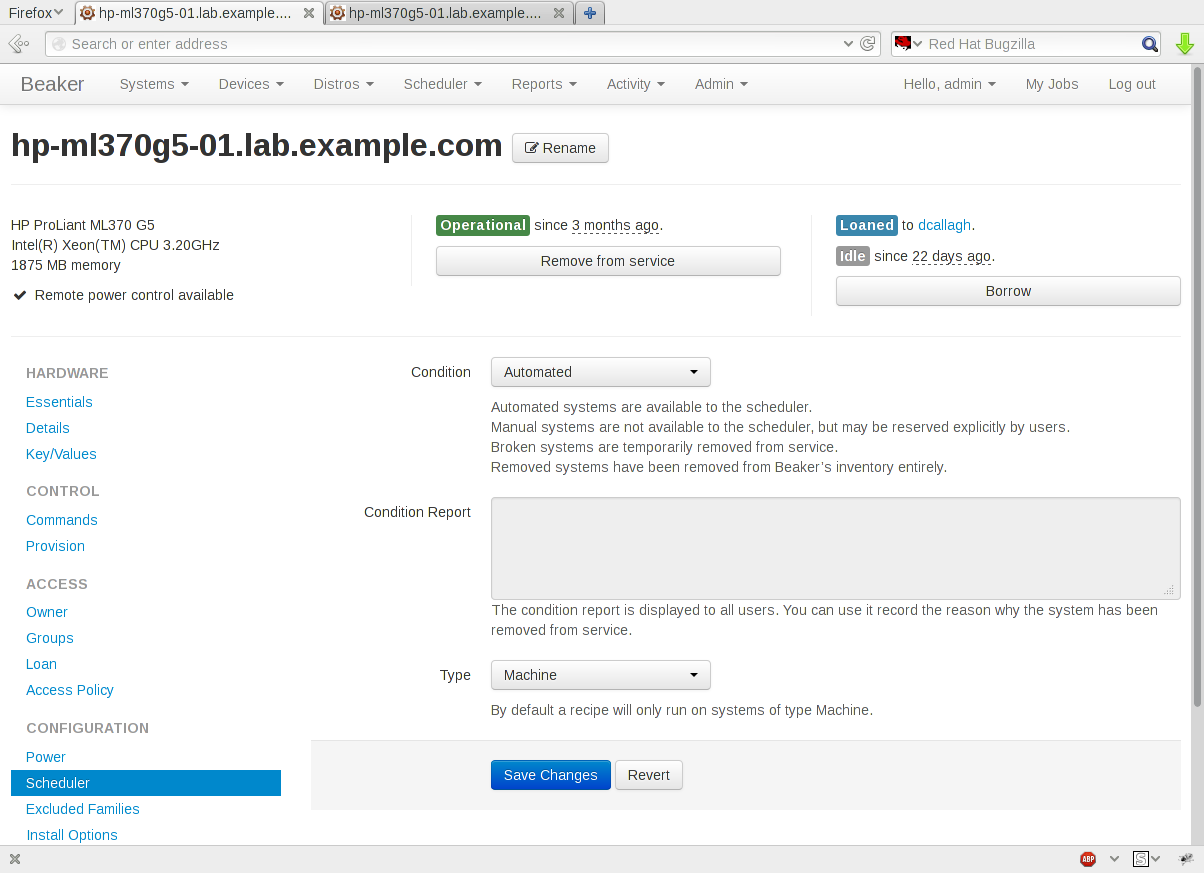Click into the Condition Report text area
This screenshot has width=1204, height=873.
point(836,549)
